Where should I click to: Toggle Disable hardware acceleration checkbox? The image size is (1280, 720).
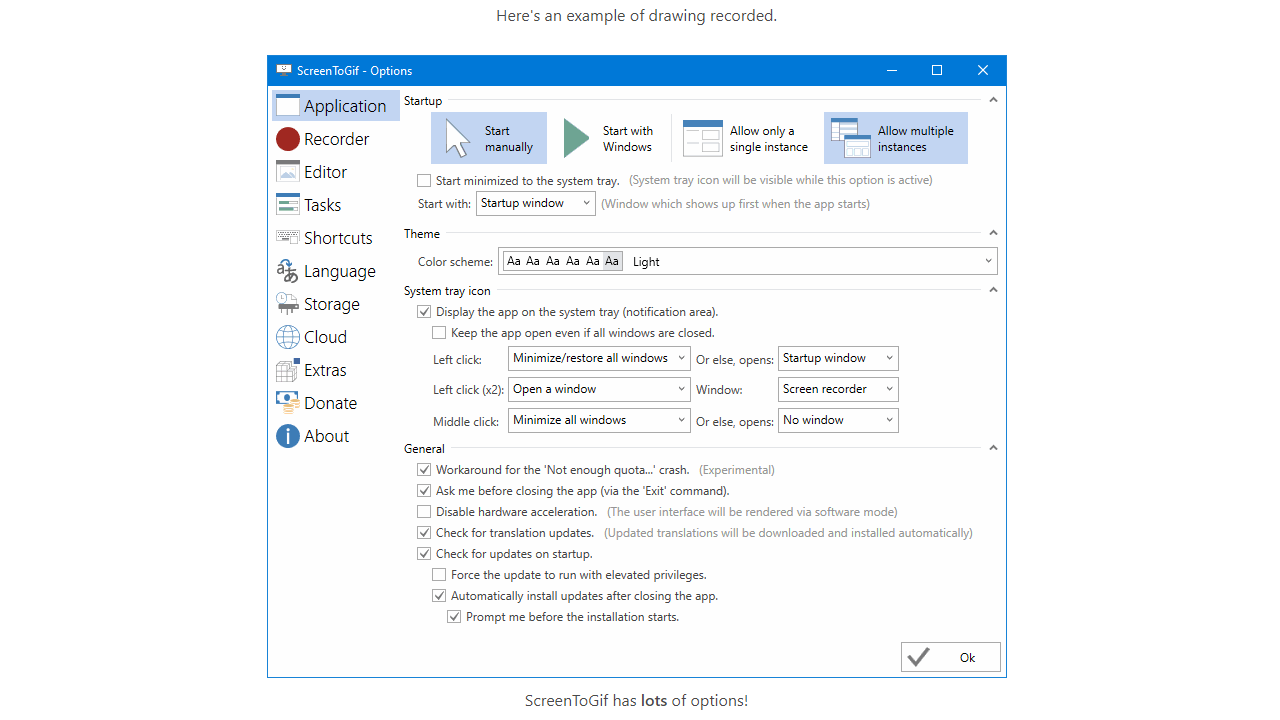point(424,512)
